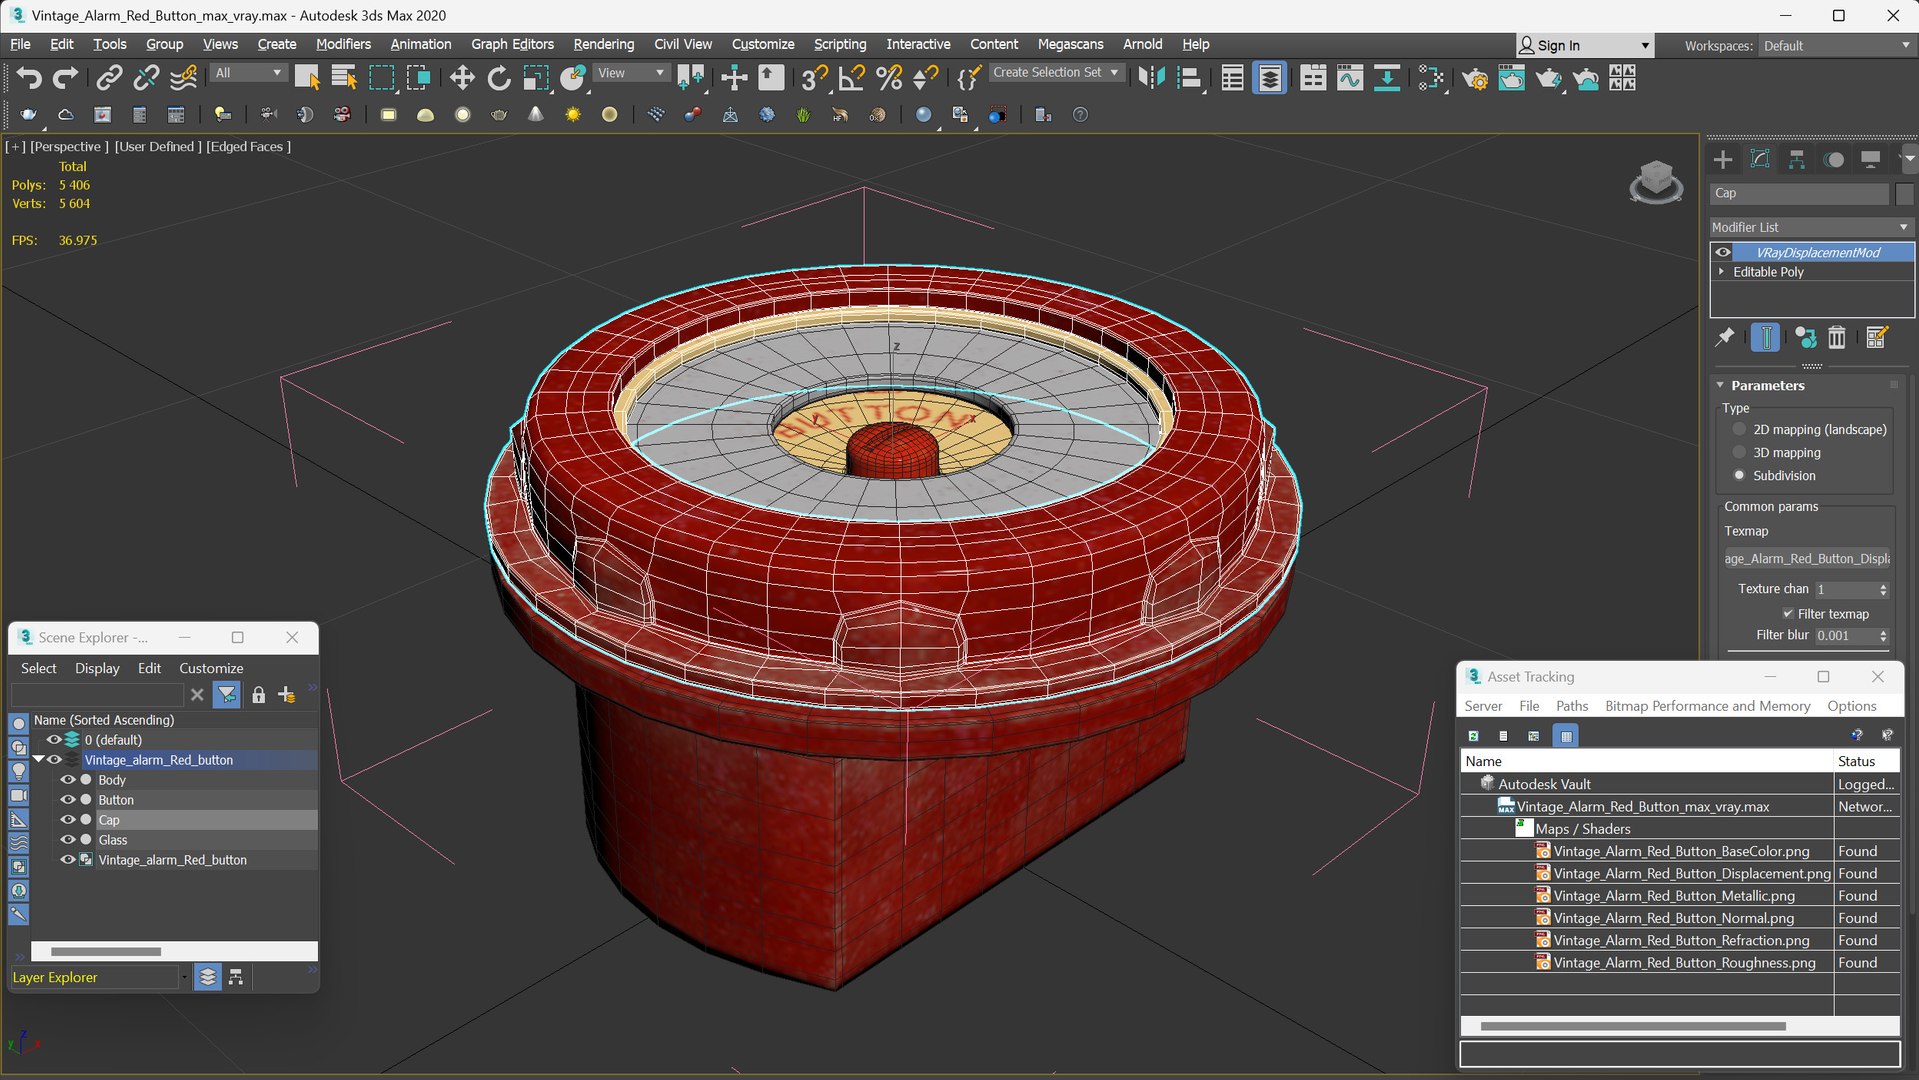Collapse the Parameters rollout
Screen dimensions: 1919x1080
(x=1721, y=385)
